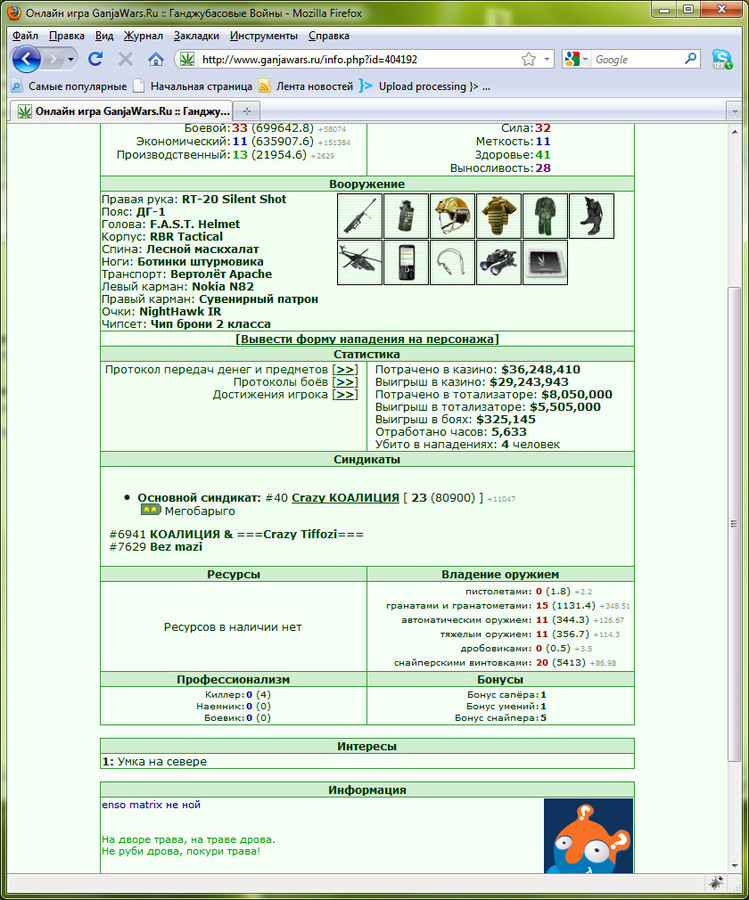749x900 pixels.
Task: Click the stop loading X icon
Action: coord(126,59)
